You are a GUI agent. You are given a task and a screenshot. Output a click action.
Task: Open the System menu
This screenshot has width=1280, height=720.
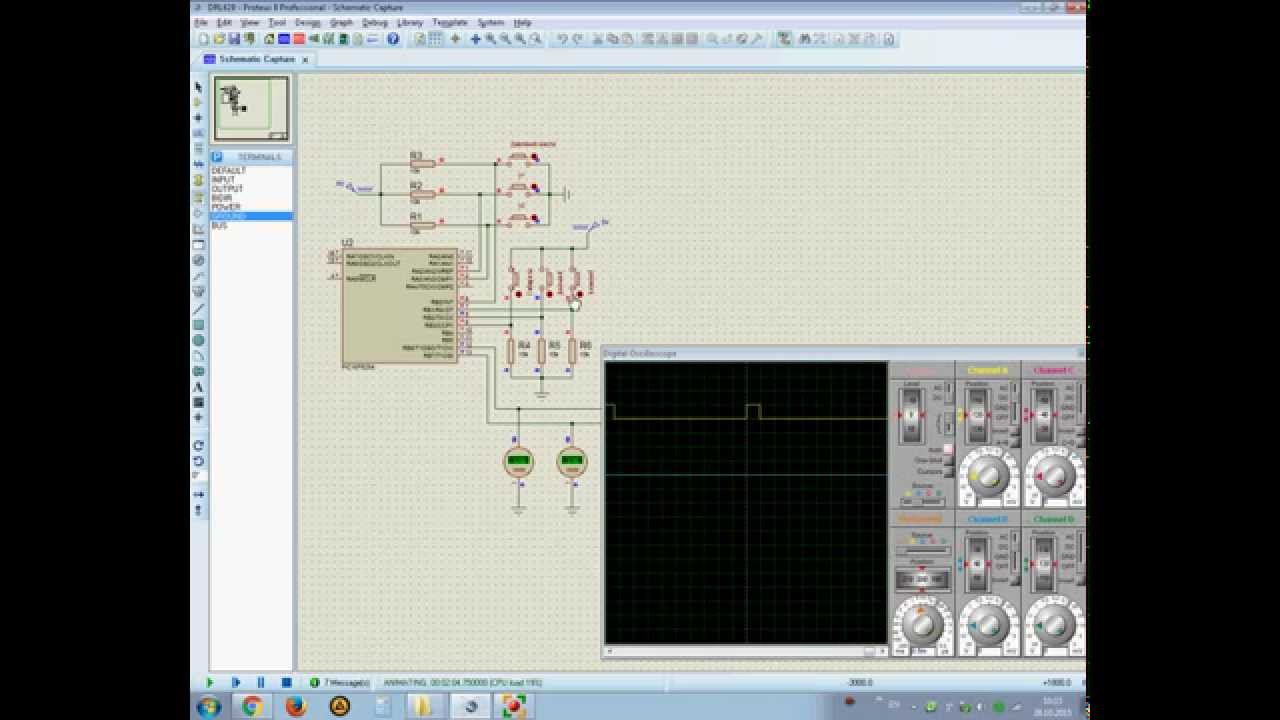[491, 22]
